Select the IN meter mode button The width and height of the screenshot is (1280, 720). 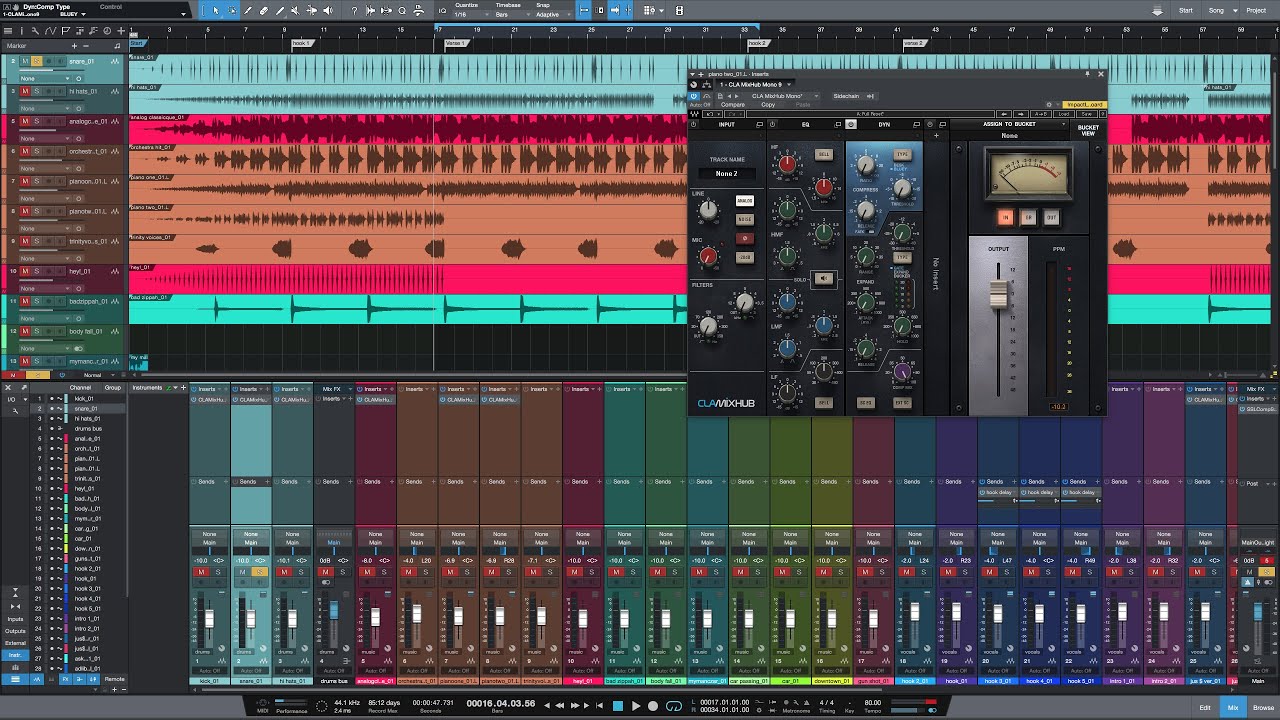(x=1006, y=217)
